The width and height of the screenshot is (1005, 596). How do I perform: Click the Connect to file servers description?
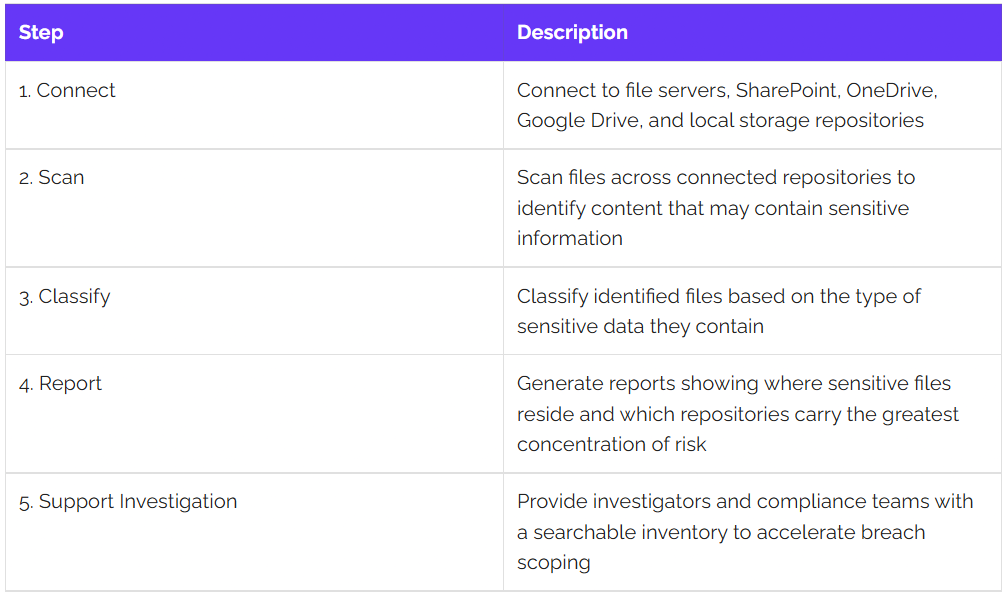pos(727,105)
